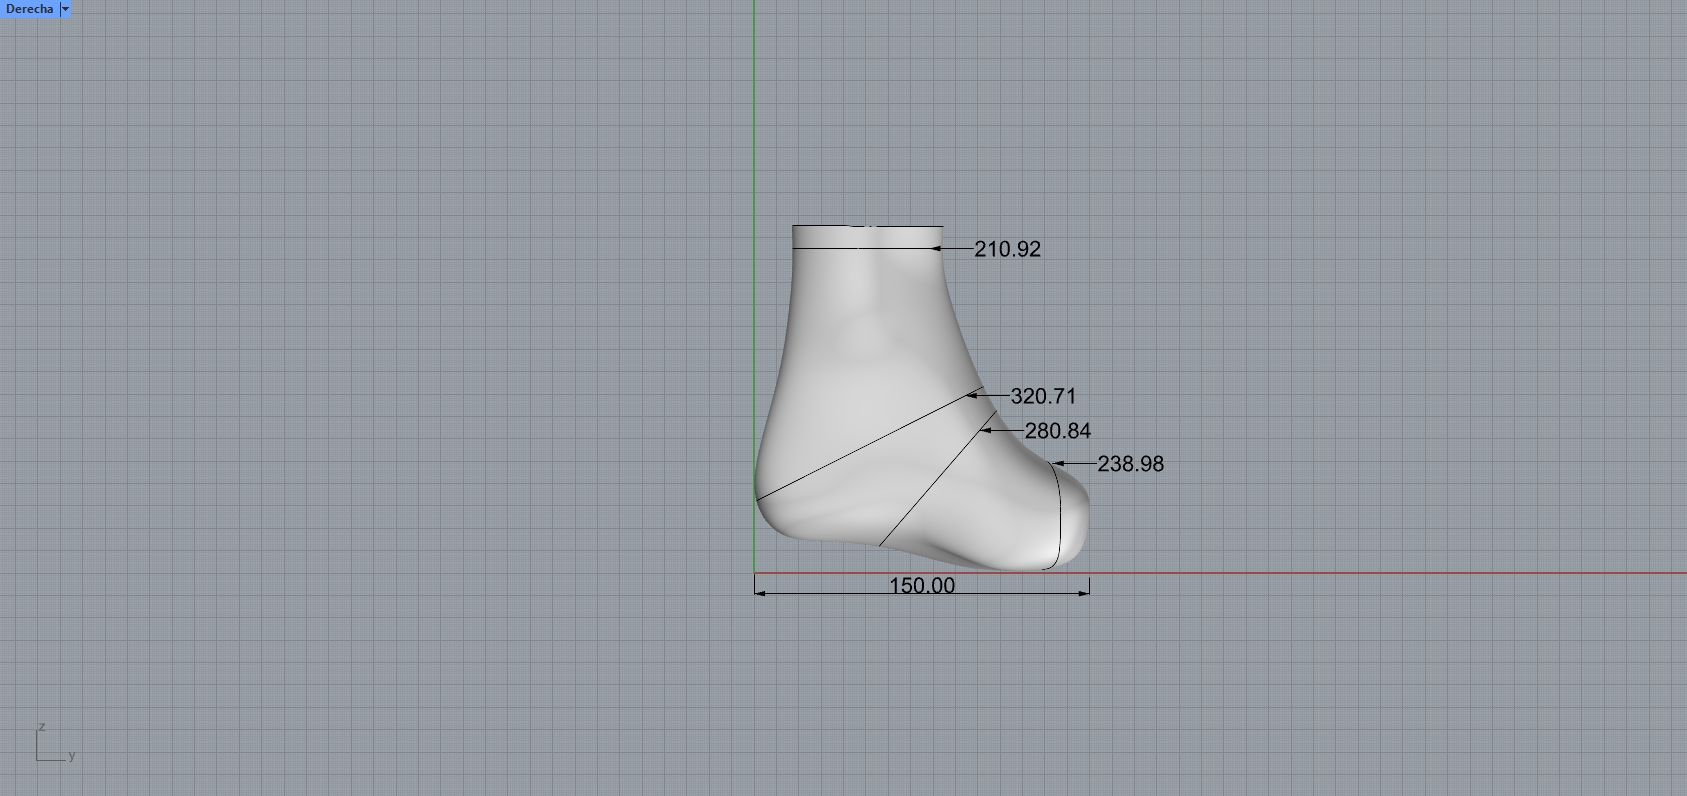Select the 150.00 length dimension text
The height and width of the screenshot is (796, 1687).
click(922, 585)
